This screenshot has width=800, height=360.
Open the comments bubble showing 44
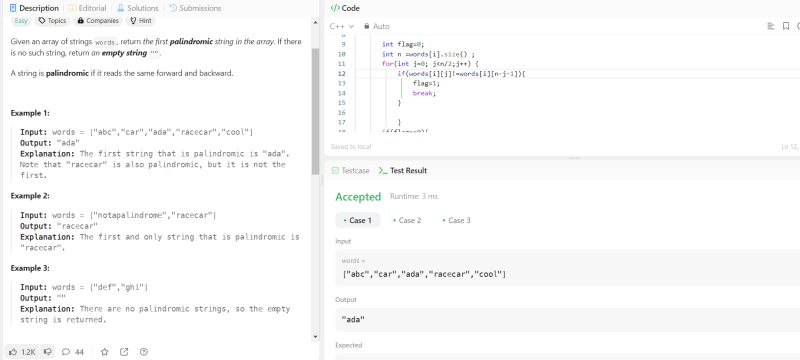[x=72, y=352]
